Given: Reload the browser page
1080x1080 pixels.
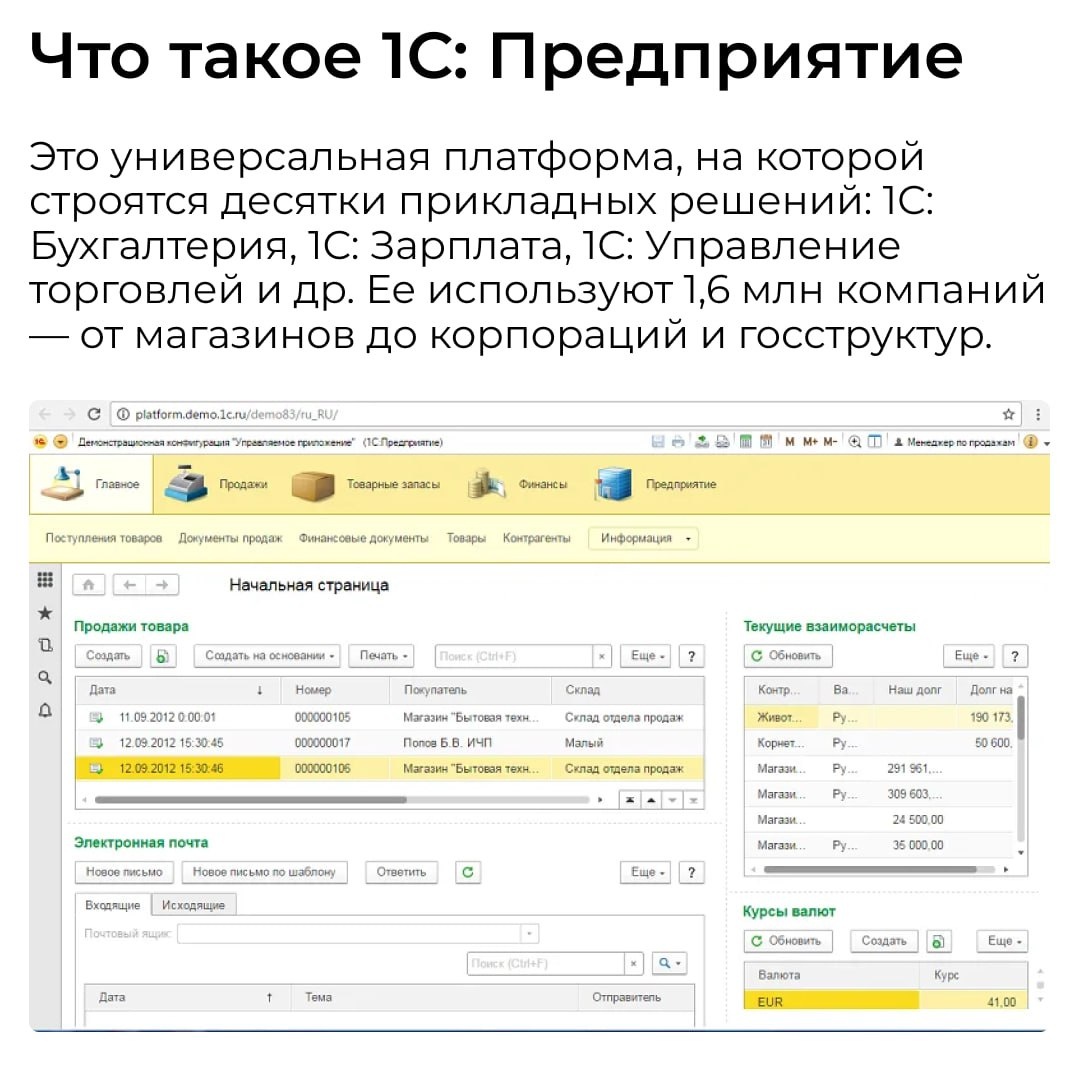Looking at the screenshot, I should pos(94,414).
